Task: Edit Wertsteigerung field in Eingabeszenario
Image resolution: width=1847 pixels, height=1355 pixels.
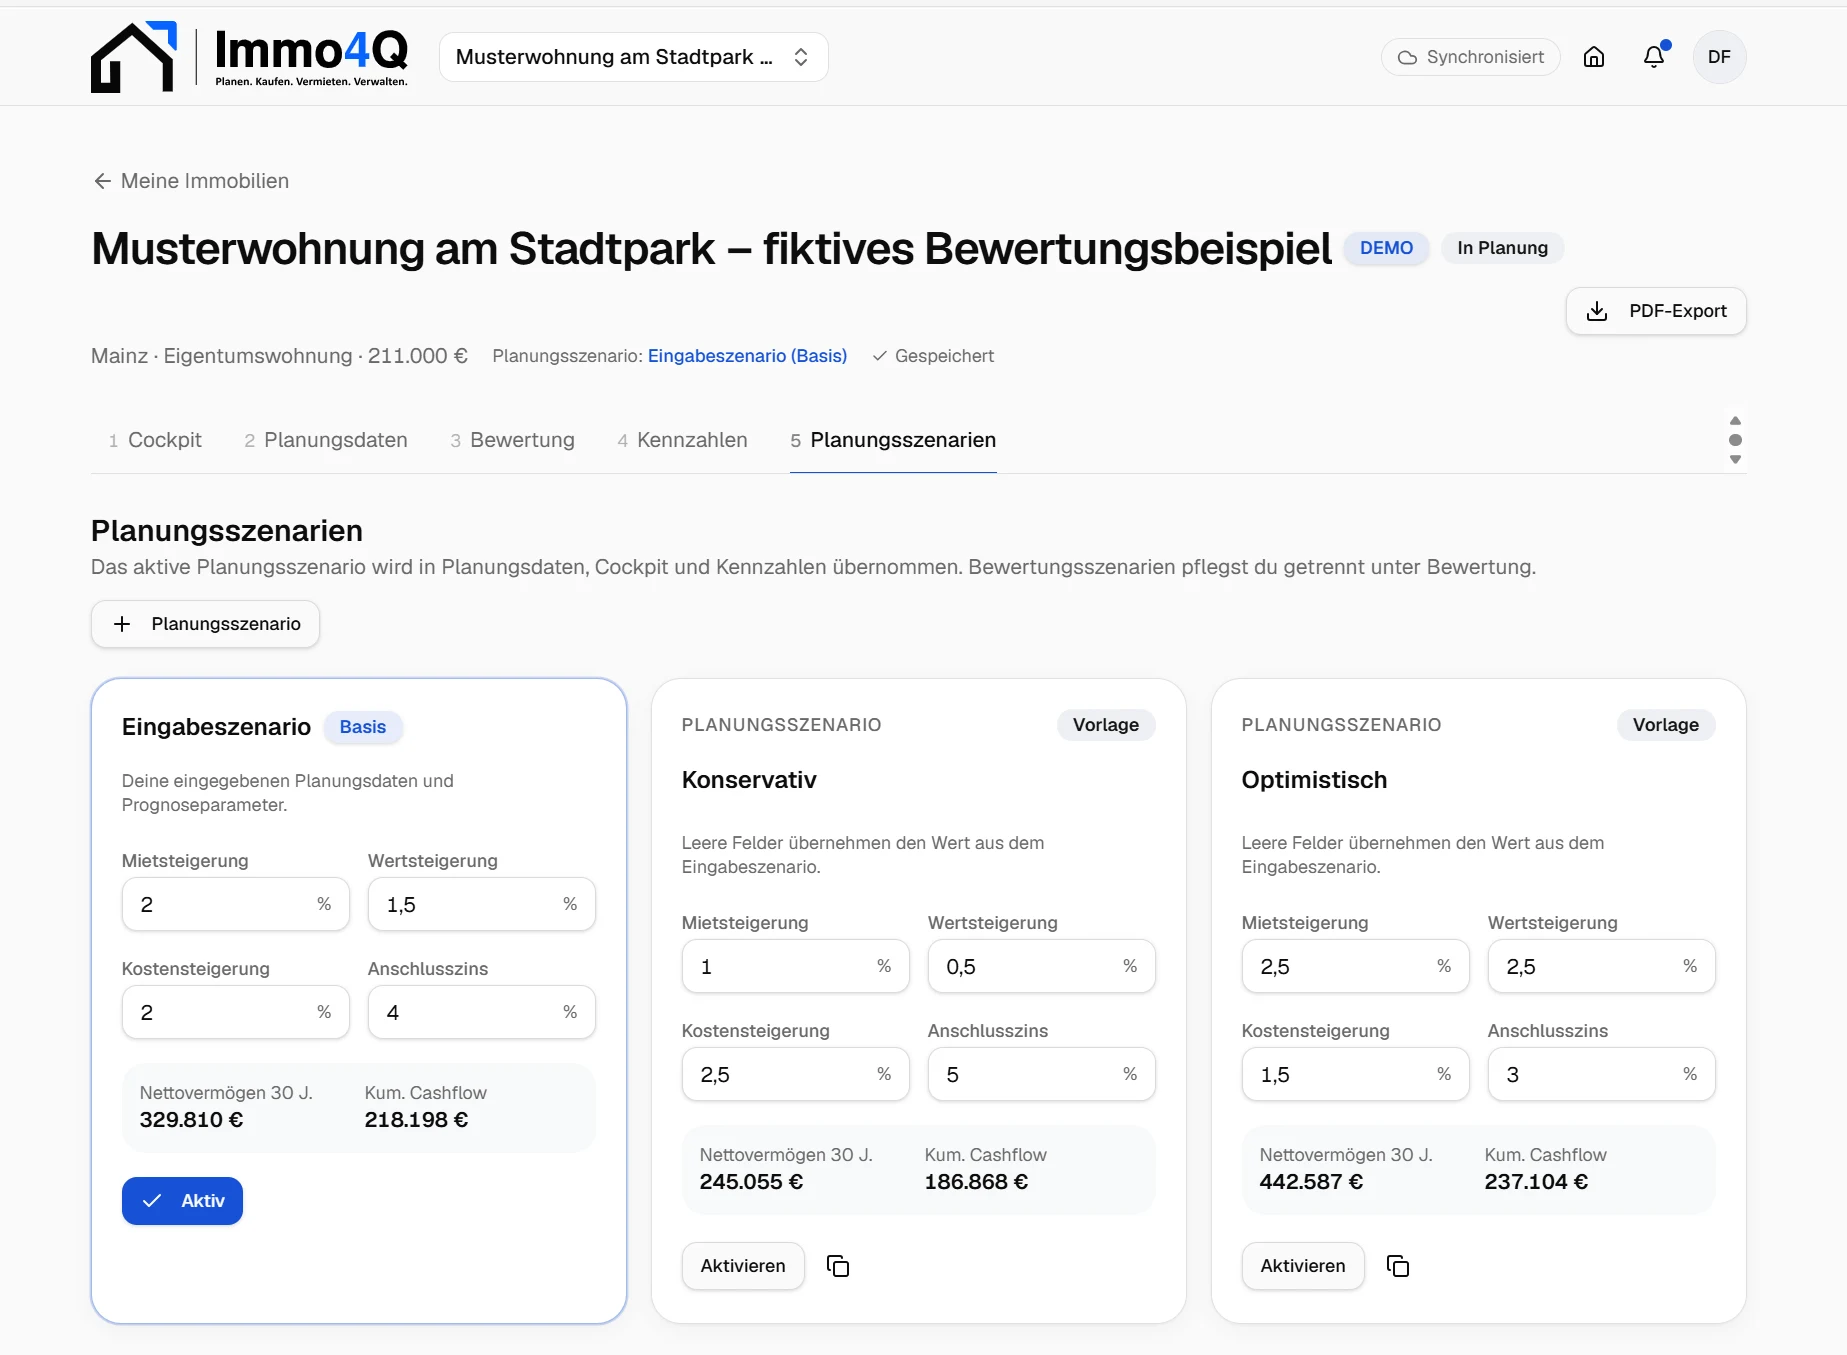Action: pyautogui.click(x=482, y=904)
